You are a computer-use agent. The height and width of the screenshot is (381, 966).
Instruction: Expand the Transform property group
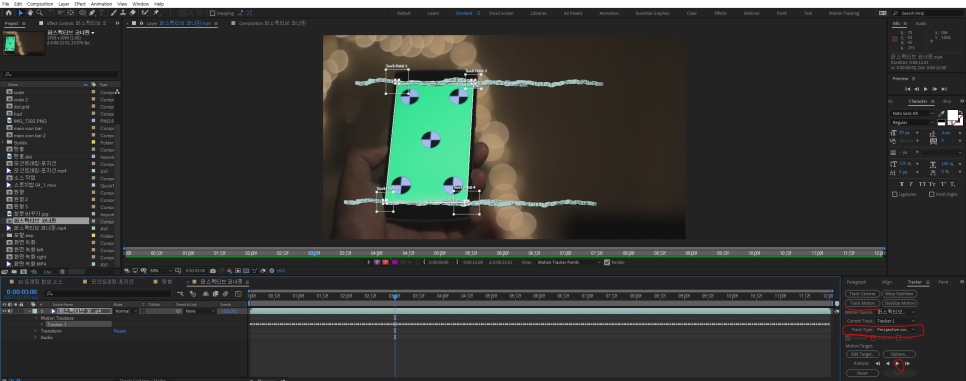(x=35, y=331)
